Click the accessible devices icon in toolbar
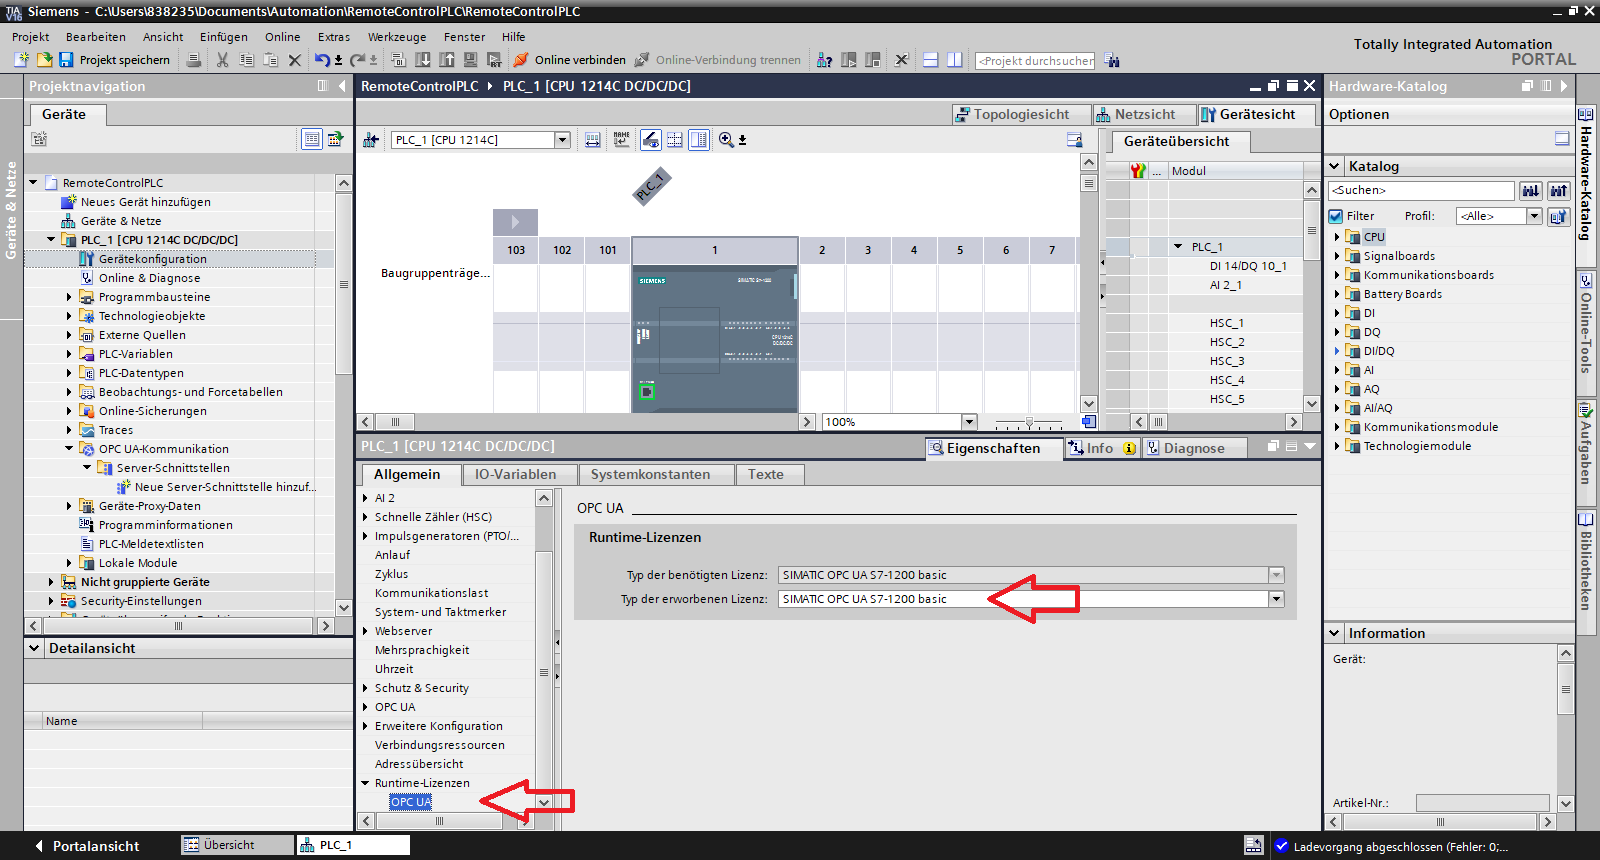 tap(824, 60)
